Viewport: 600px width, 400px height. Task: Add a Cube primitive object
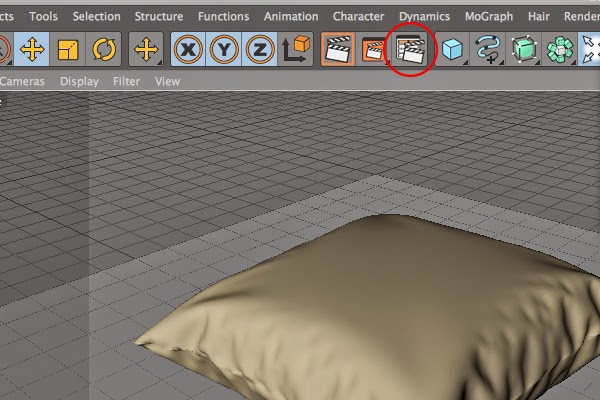(x=452, y=49)
